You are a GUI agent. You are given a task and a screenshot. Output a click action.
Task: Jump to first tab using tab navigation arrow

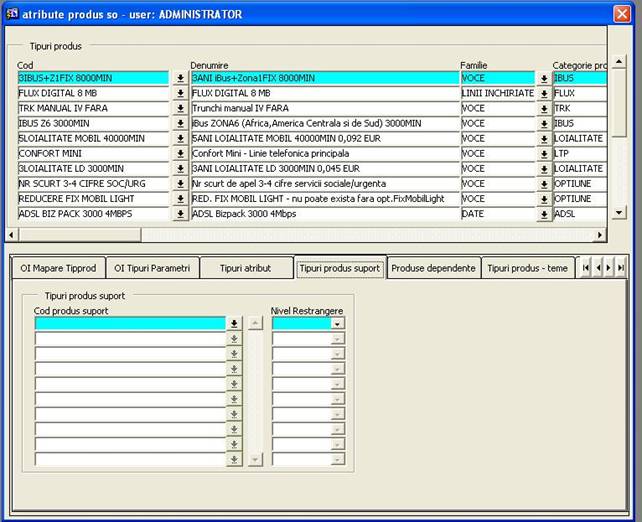(x=585, y=268)
